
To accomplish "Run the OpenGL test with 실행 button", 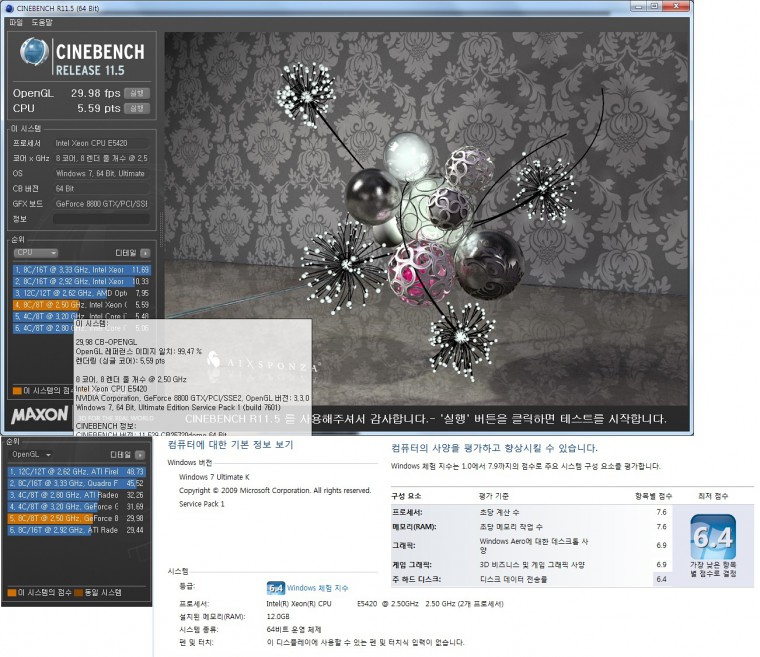I will 137,93.
